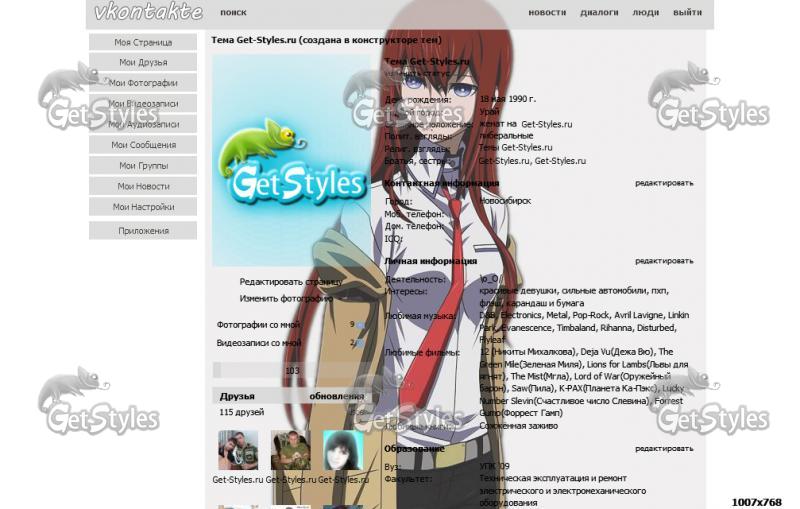Click редактировать next to Образование
Screen dimensions: 800x509
tap(664, 448)
